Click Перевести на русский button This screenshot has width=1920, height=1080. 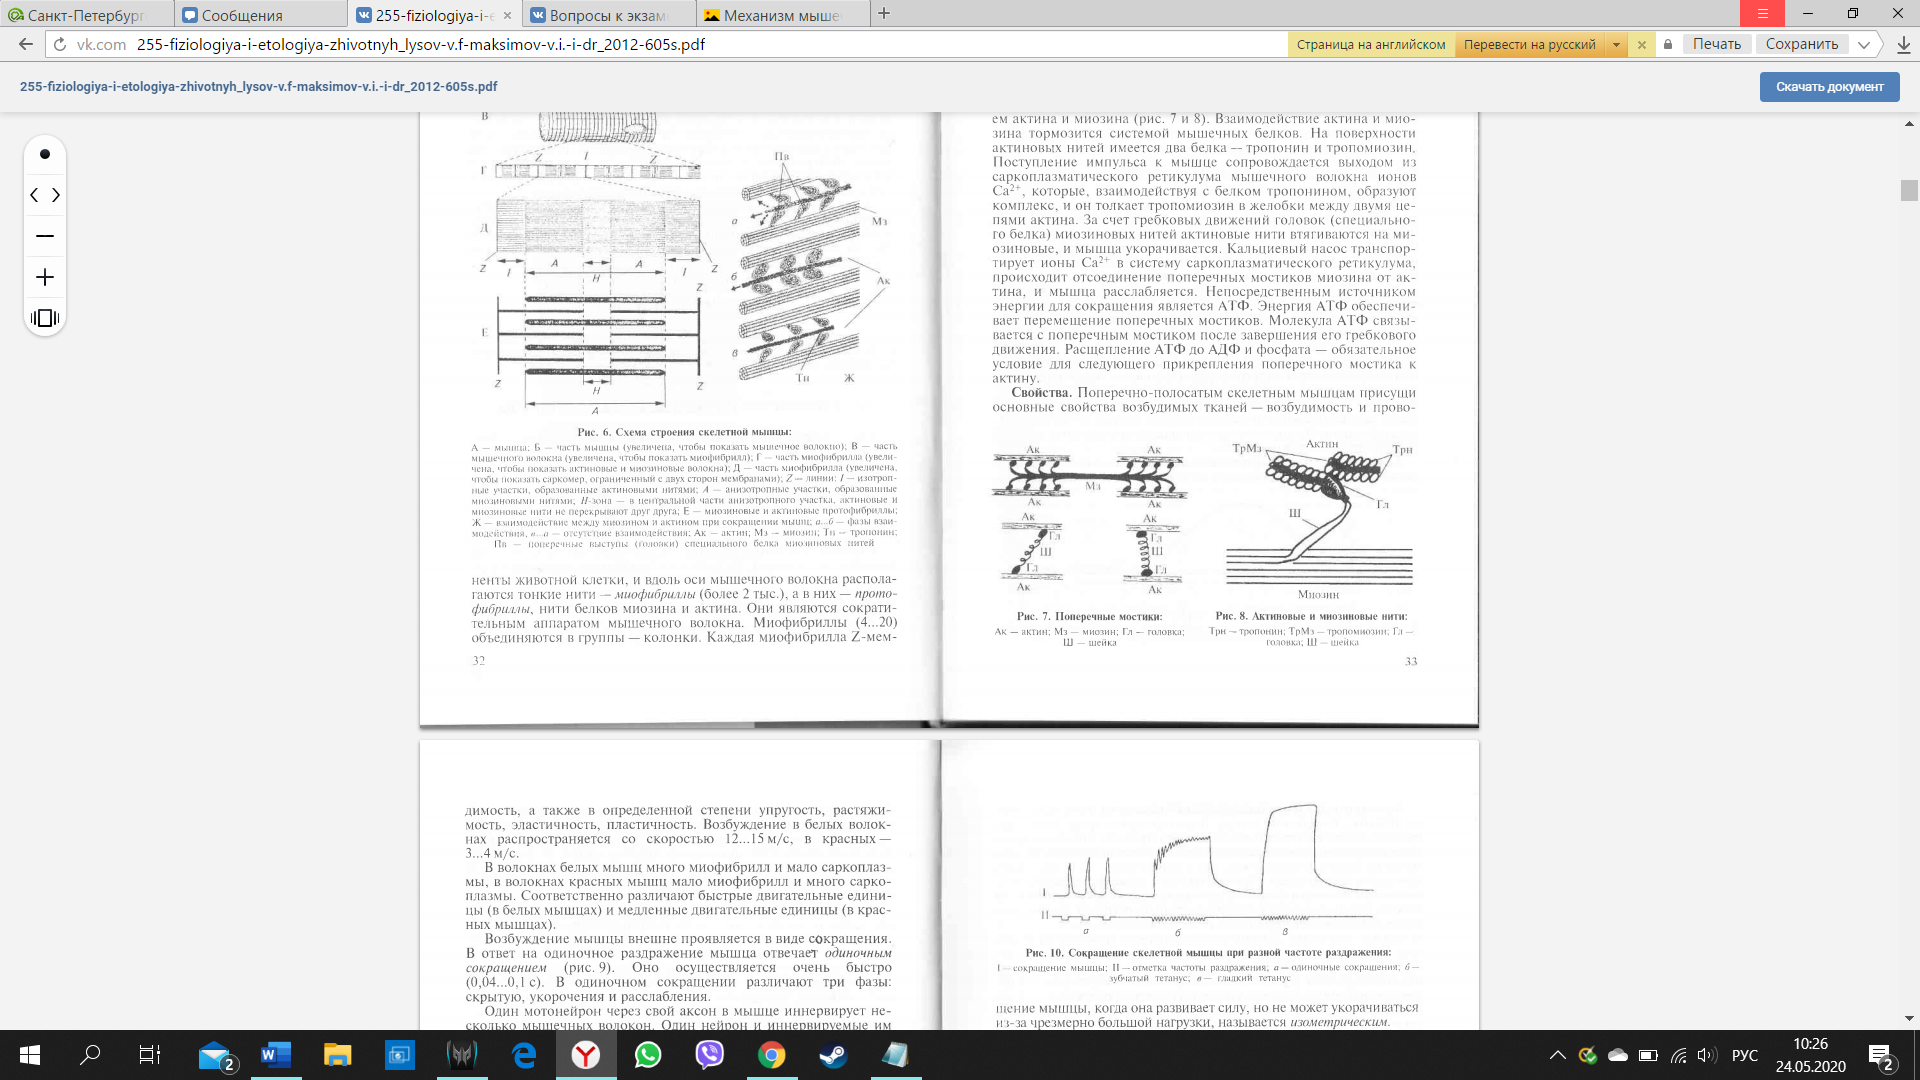click(1529, 44)
